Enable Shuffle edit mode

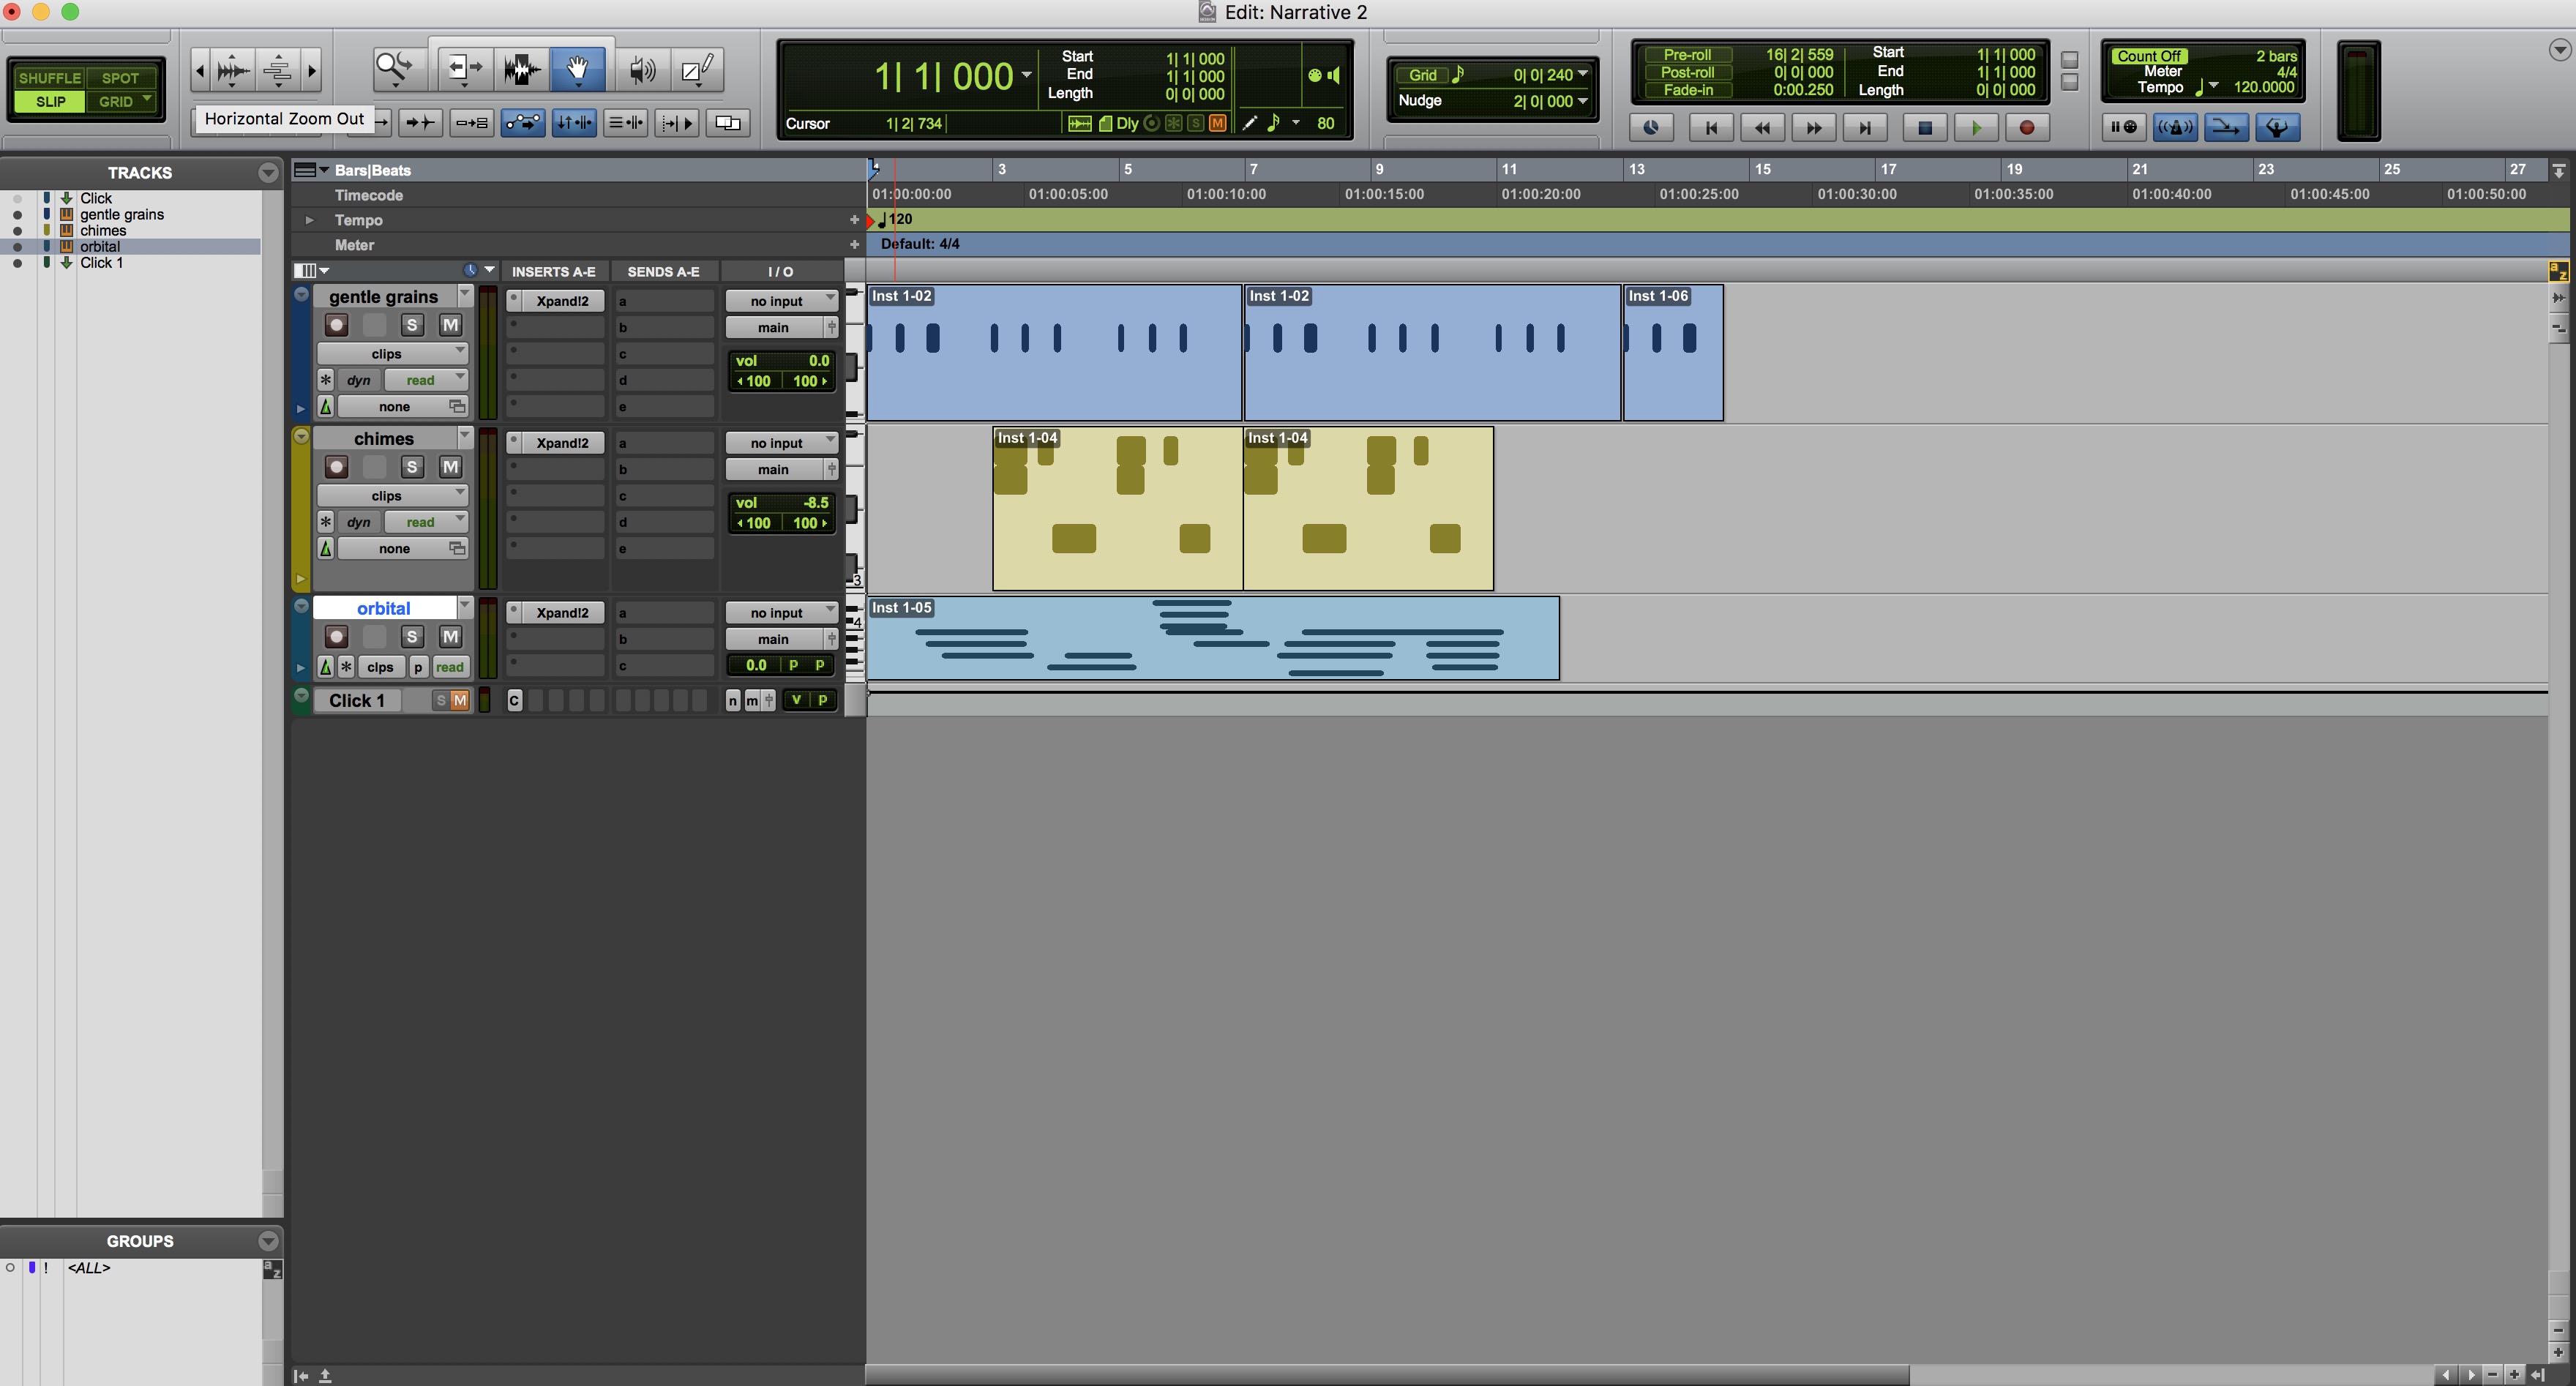(x=49, y=78)
